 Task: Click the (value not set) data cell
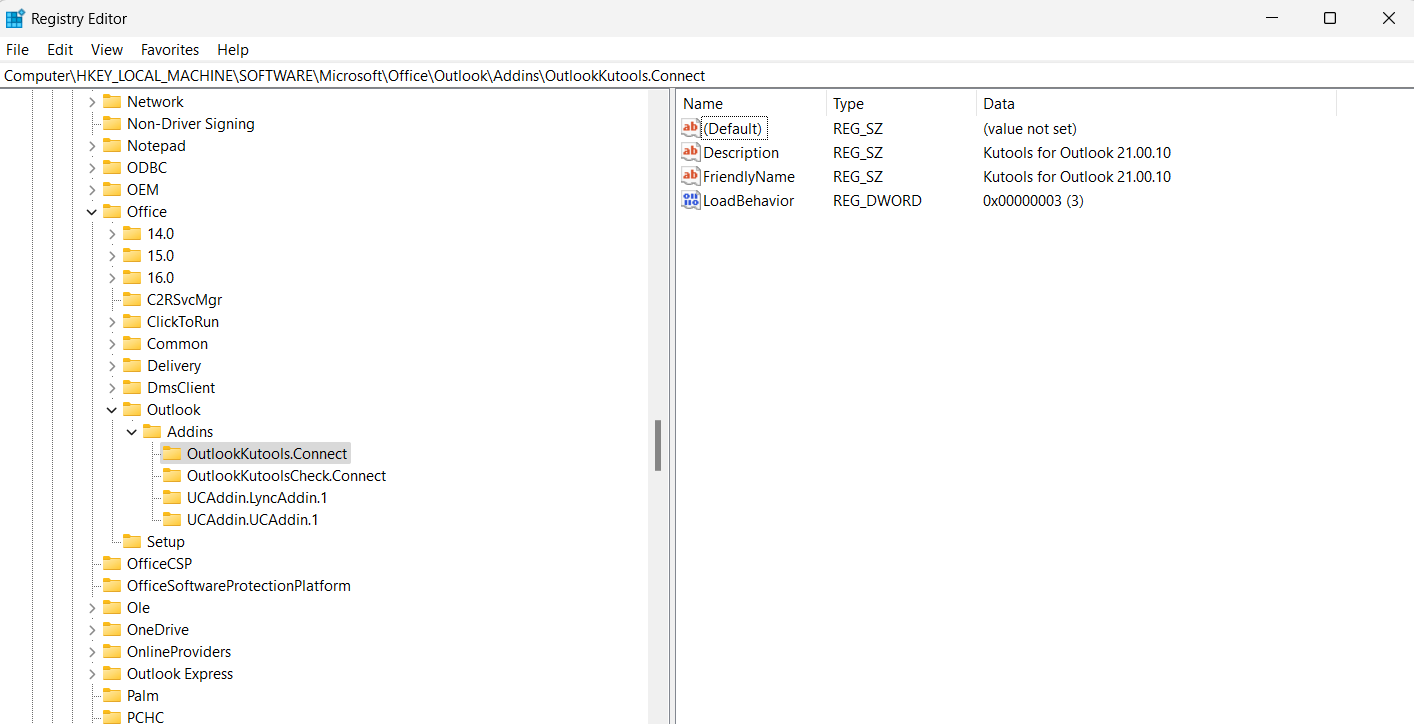pos(1030,128)
